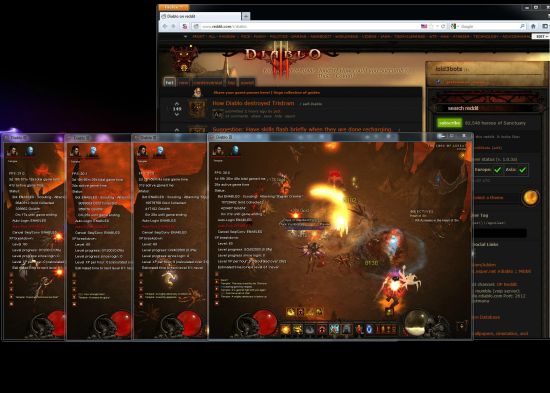Go to the browser Home page icon
The width and height of the screenshot is (550, 393).
click(x=534, y=26)
